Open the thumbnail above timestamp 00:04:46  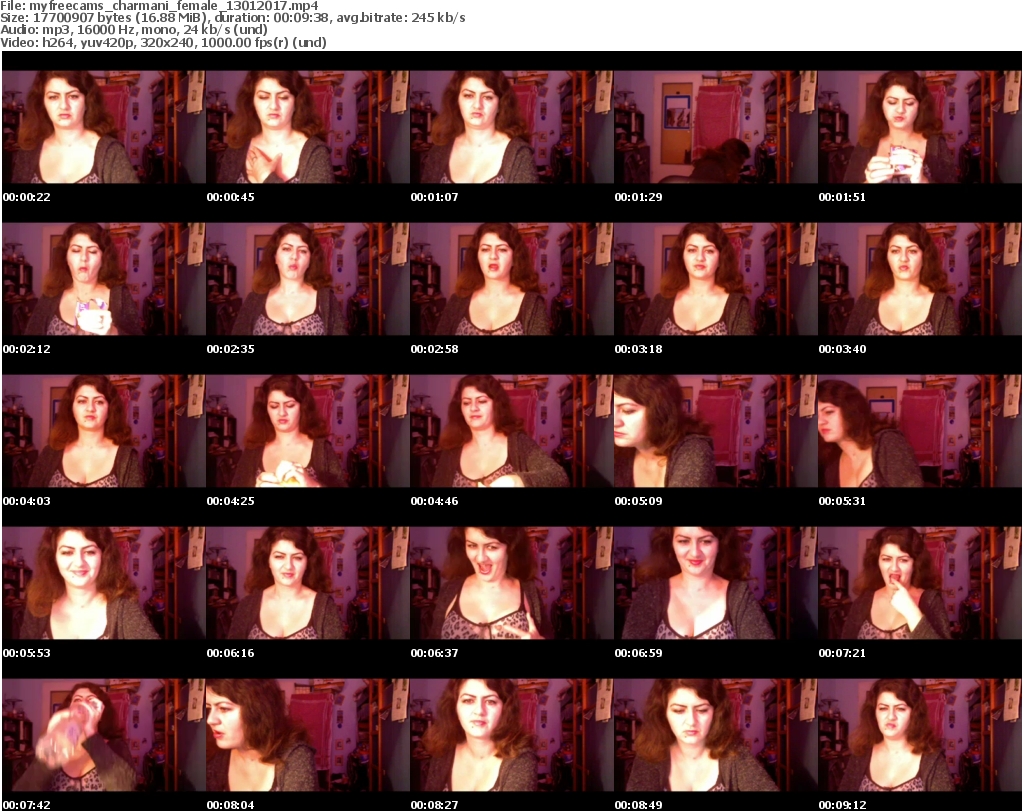tap(512, 431)
